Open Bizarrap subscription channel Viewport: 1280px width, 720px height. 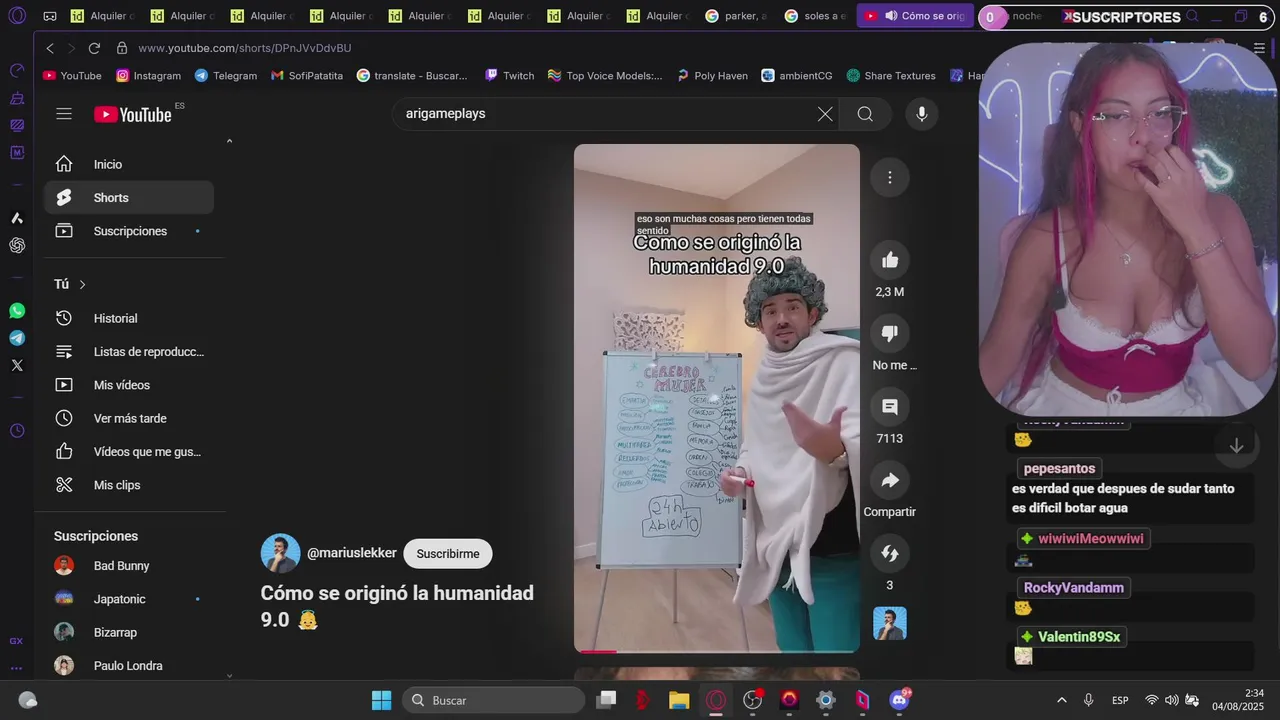128,632
